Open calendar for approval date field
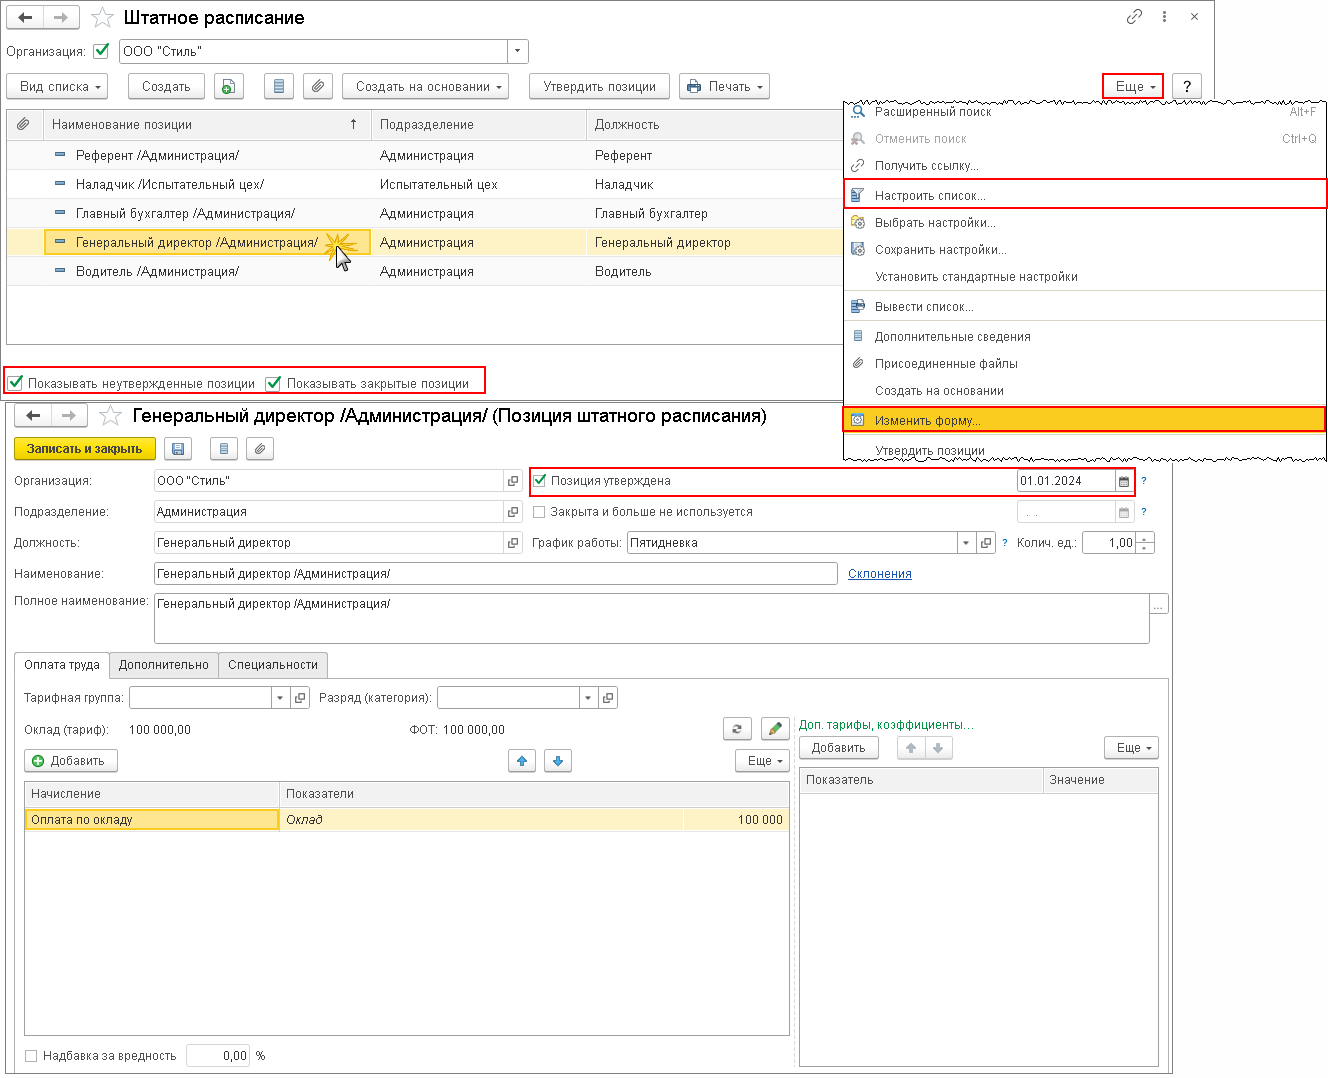This screenshot has height=1078, width=1328. pos(1124,481)
